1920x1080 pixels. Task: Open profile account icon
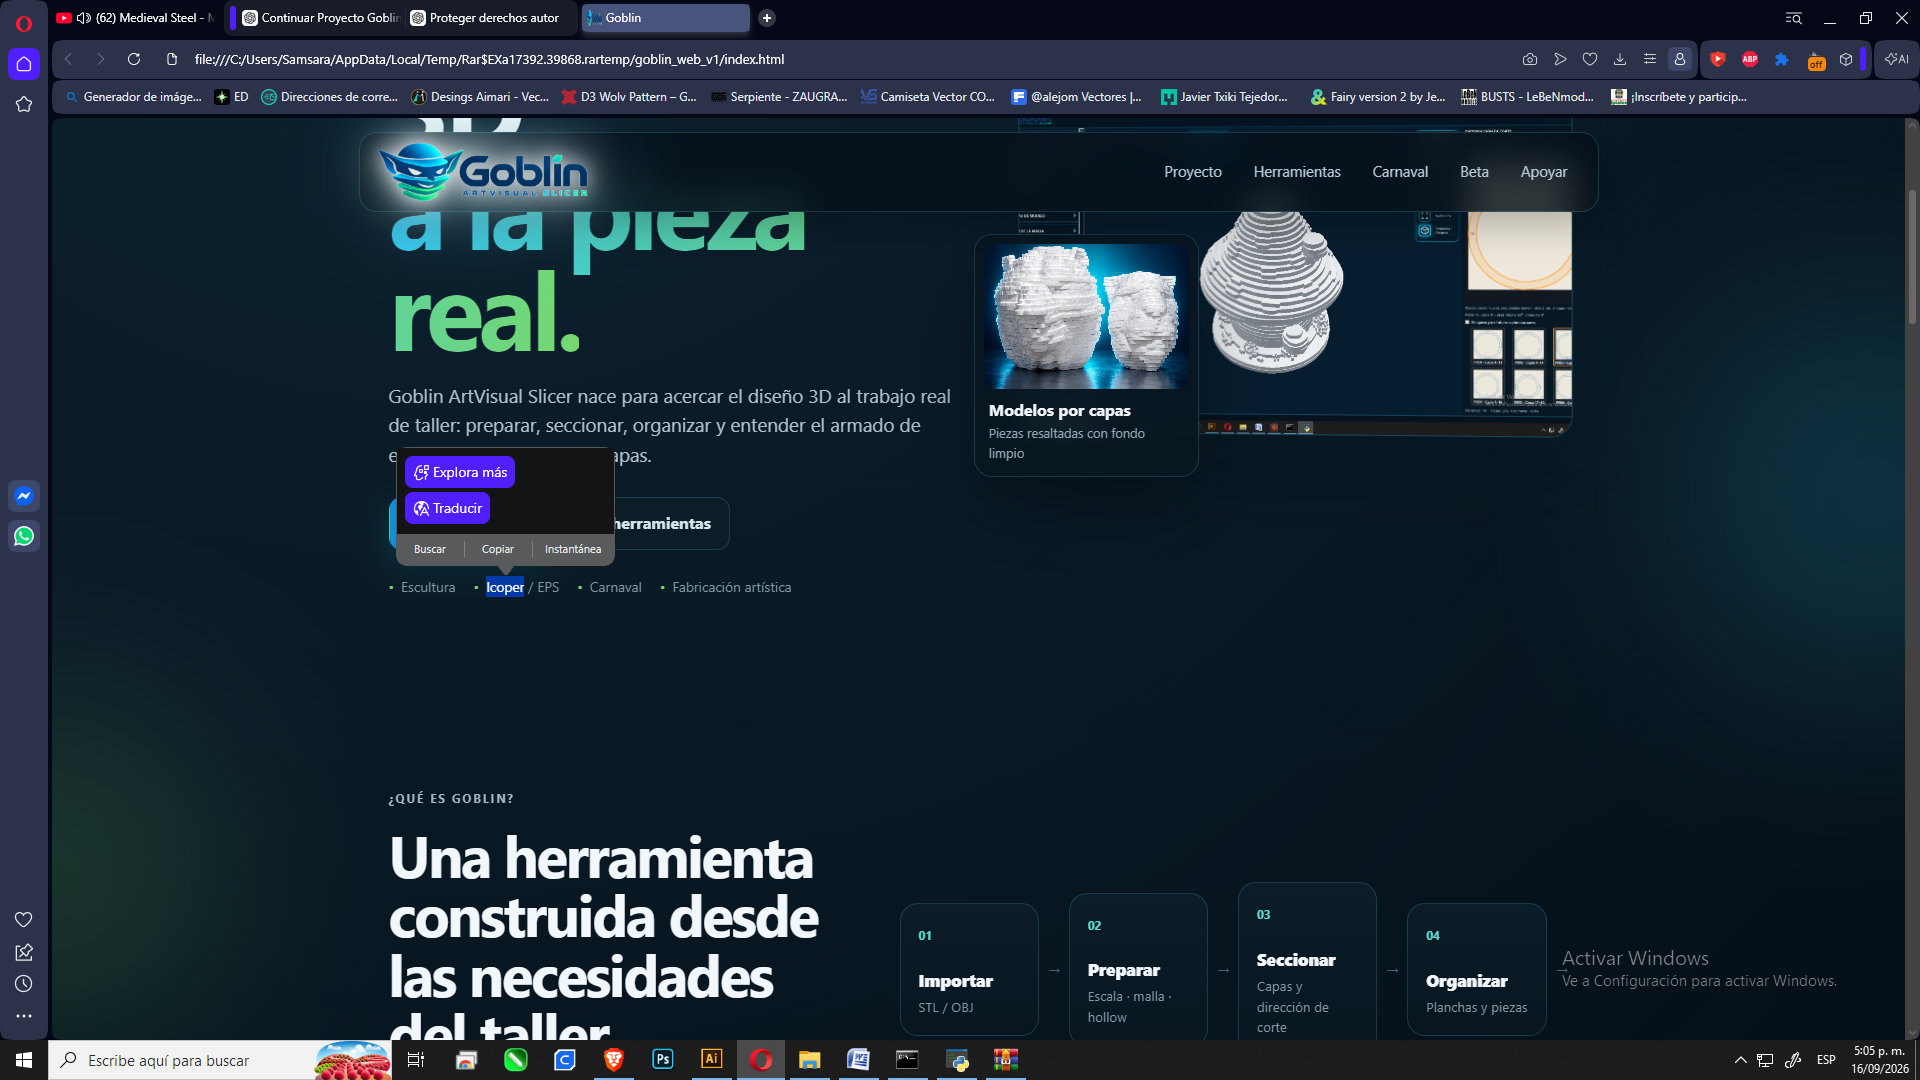tap(1680, 59)
